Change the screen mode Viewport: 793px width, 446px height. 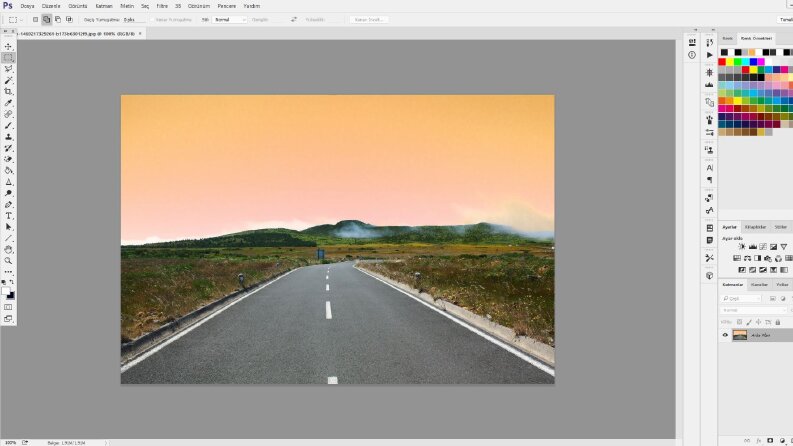[8, 319]
